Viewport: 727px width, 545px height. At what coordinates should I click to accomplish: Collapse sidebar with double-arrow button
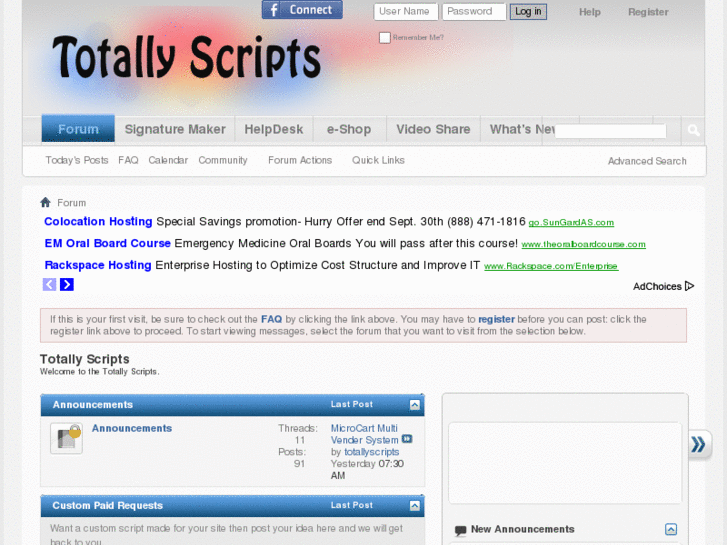point(699,444)
